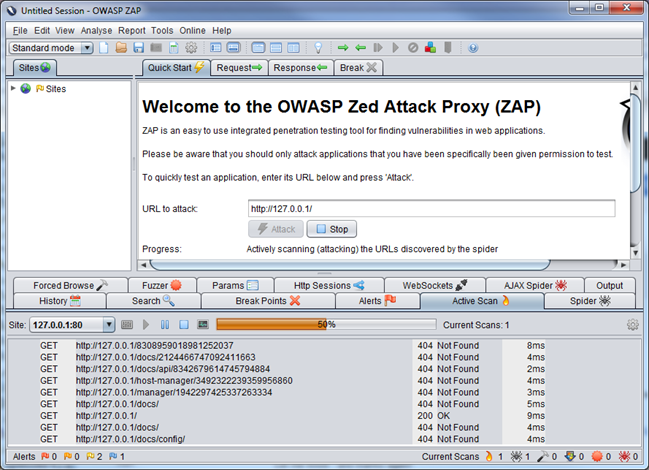The width and height of the screenshot is (649, 470).
Task: Click the URL to attack input field
Action: 431,209
